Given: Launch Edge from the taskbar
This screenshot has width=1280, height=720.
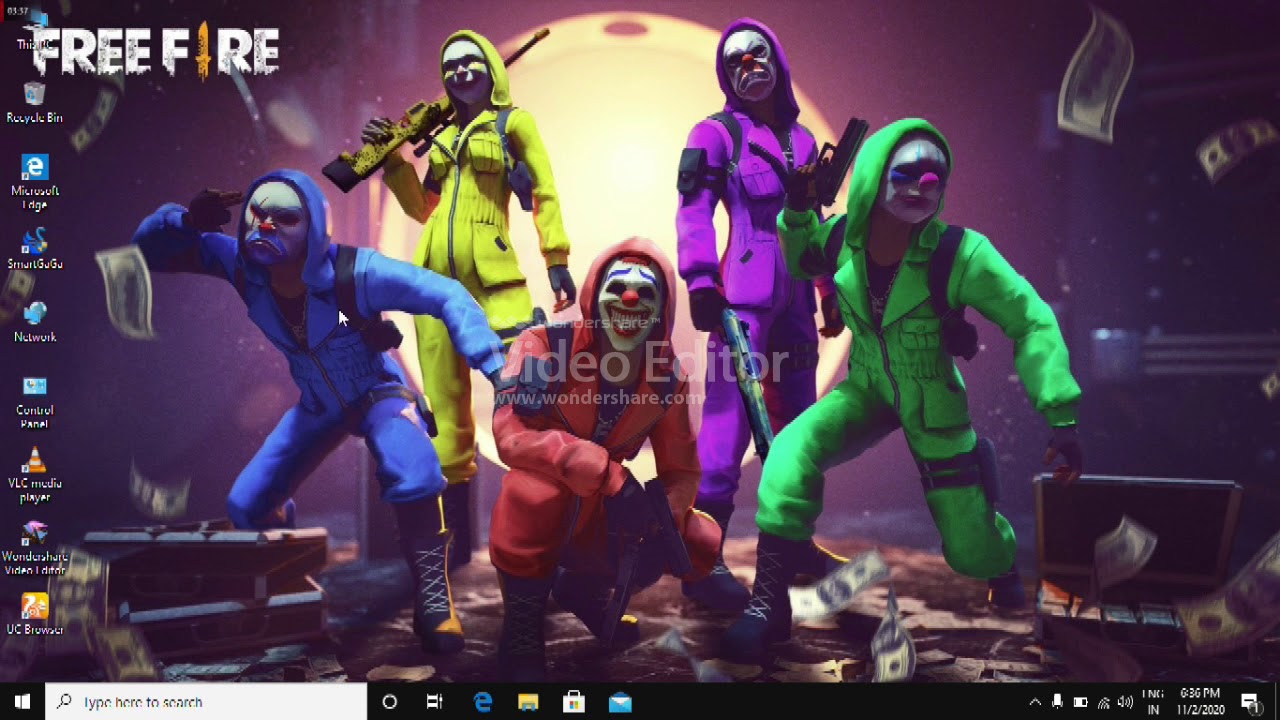Looking at the screenshot, I should point(482,702).
